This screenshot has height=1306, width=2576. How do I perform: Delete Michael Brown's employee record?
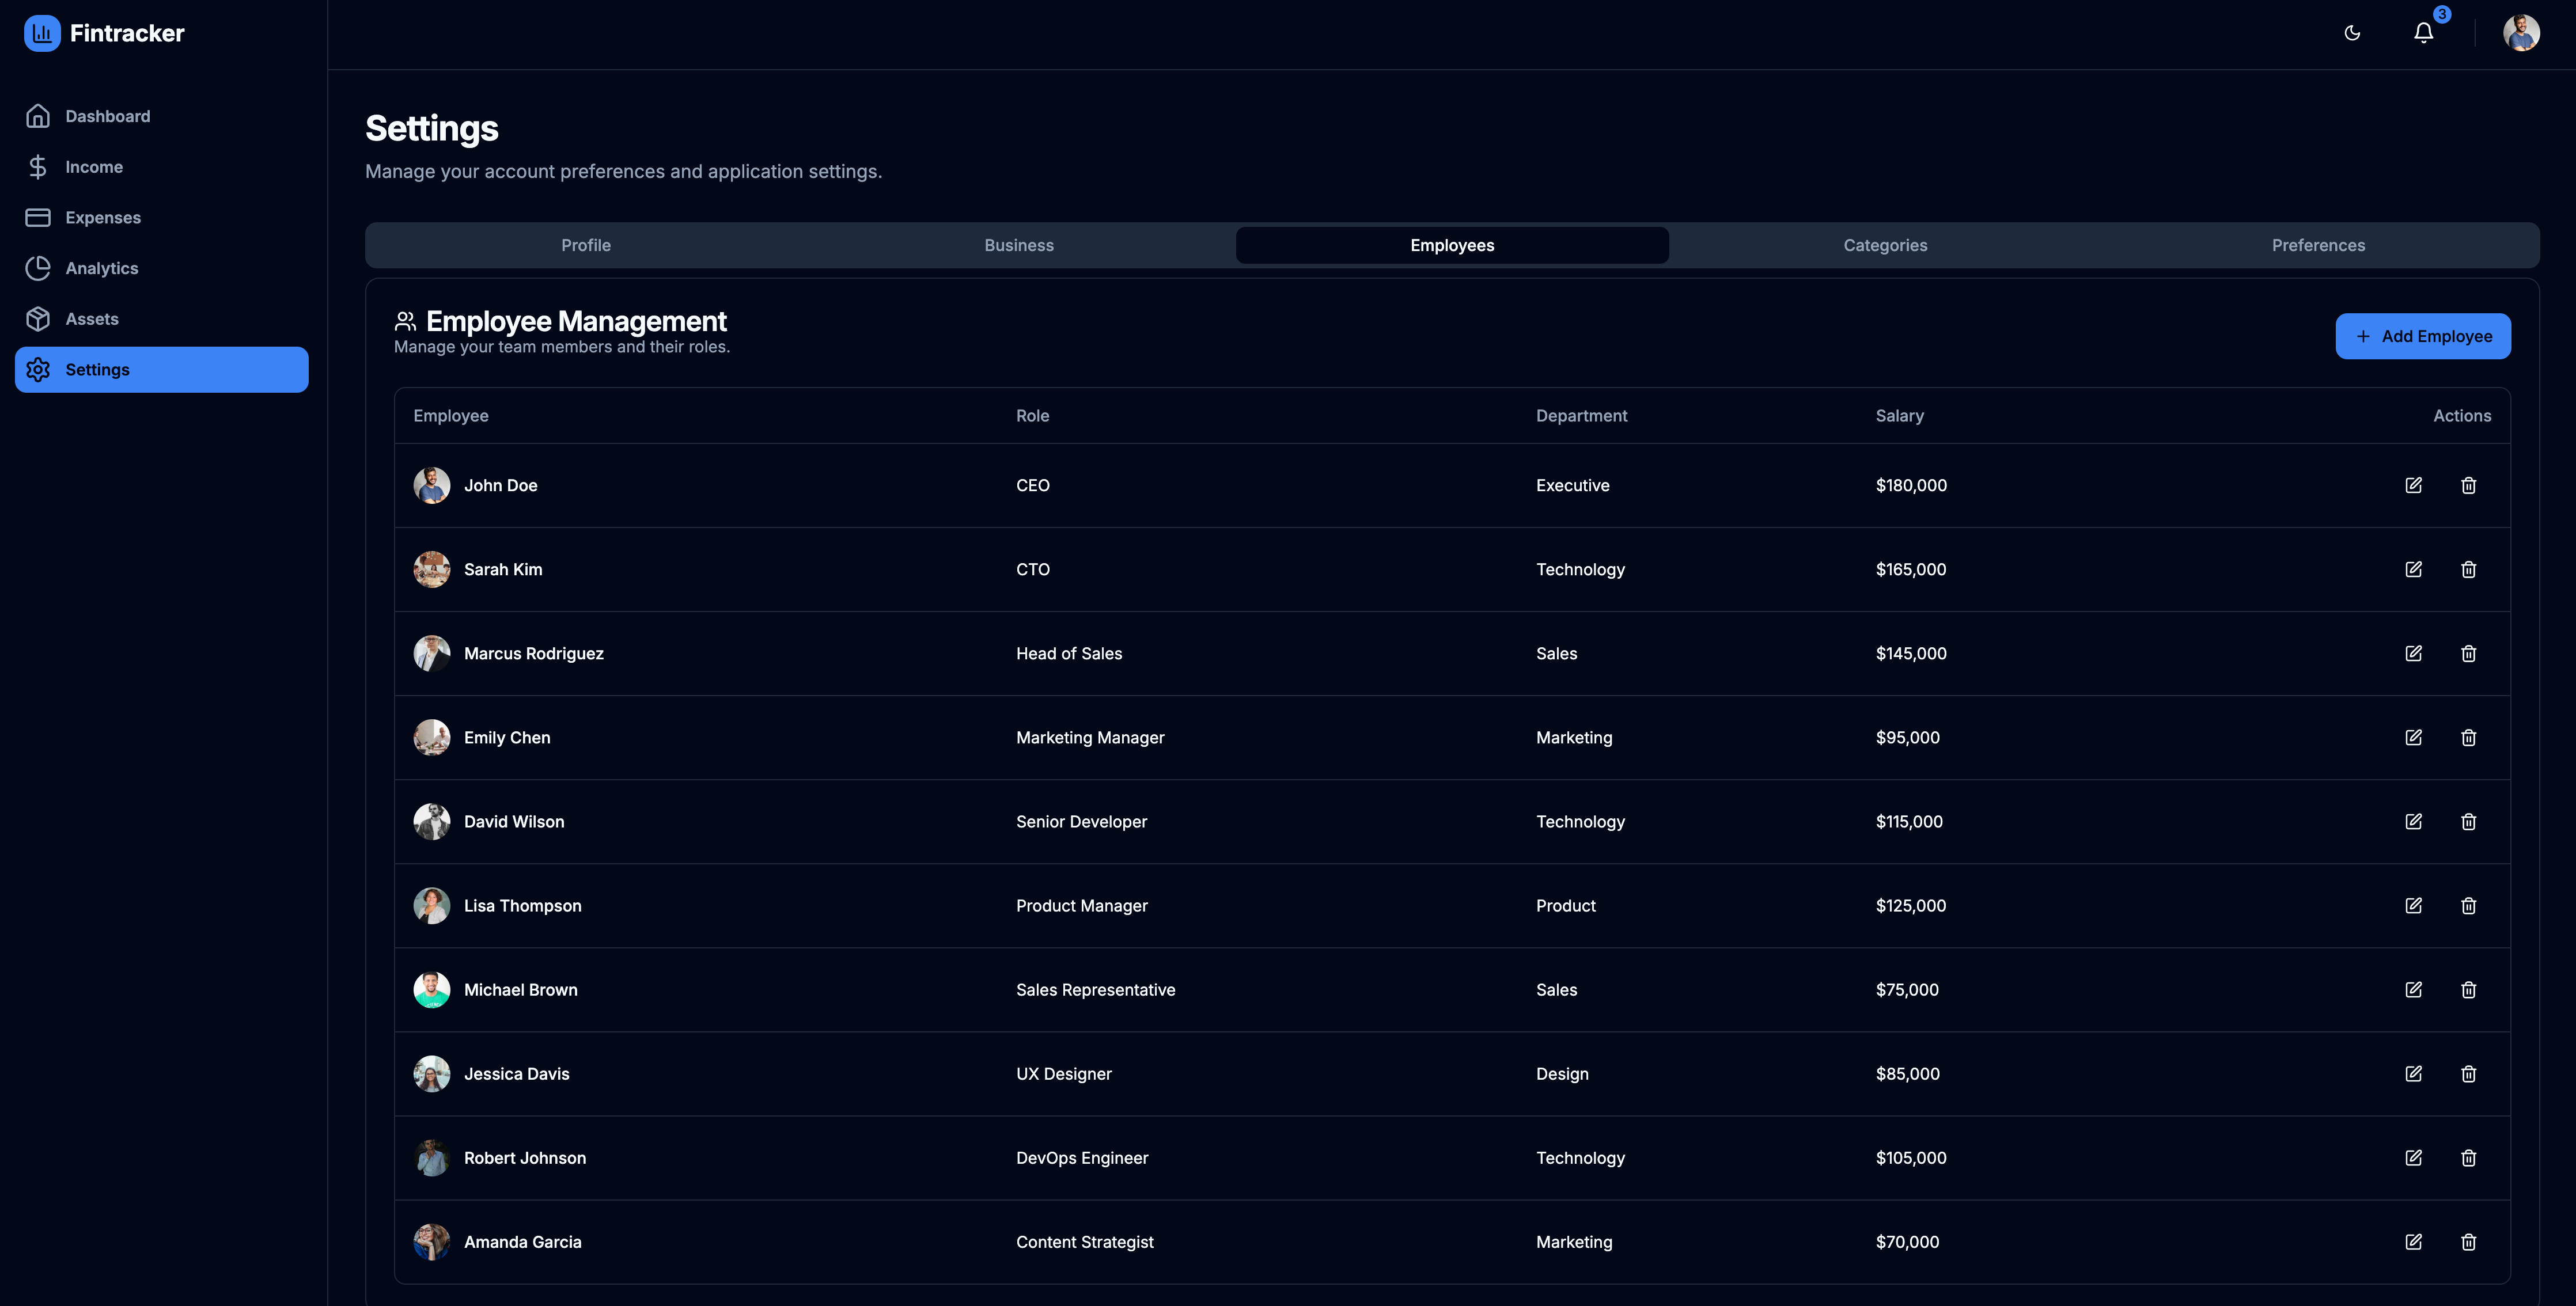click(x=2469, y=989)
